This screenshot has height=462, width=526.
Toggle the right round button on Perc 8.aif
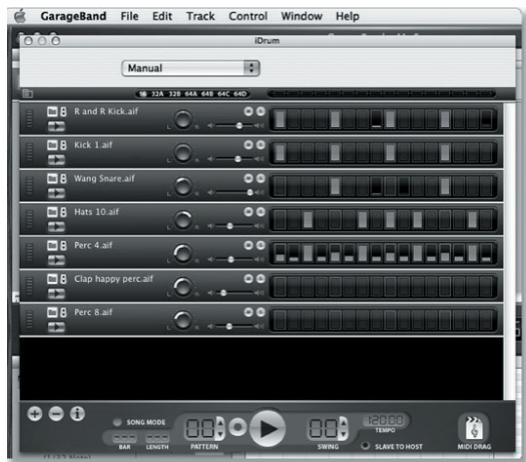pos(261,312)
